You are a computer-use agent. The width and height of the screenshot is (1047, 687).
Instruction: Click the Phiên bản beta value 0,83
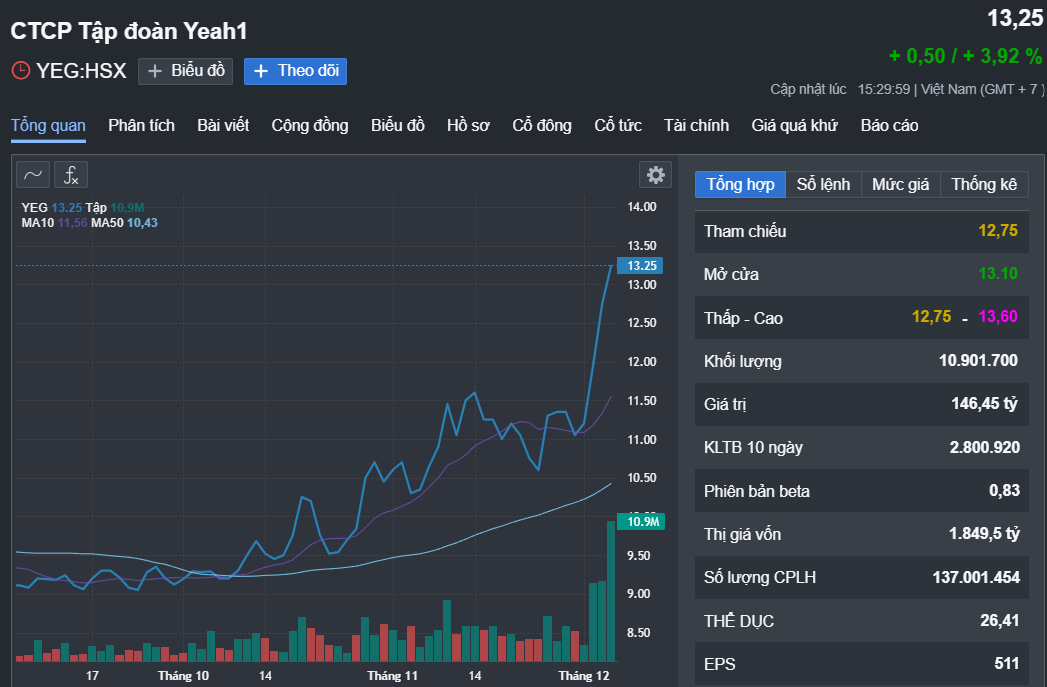1004,491
